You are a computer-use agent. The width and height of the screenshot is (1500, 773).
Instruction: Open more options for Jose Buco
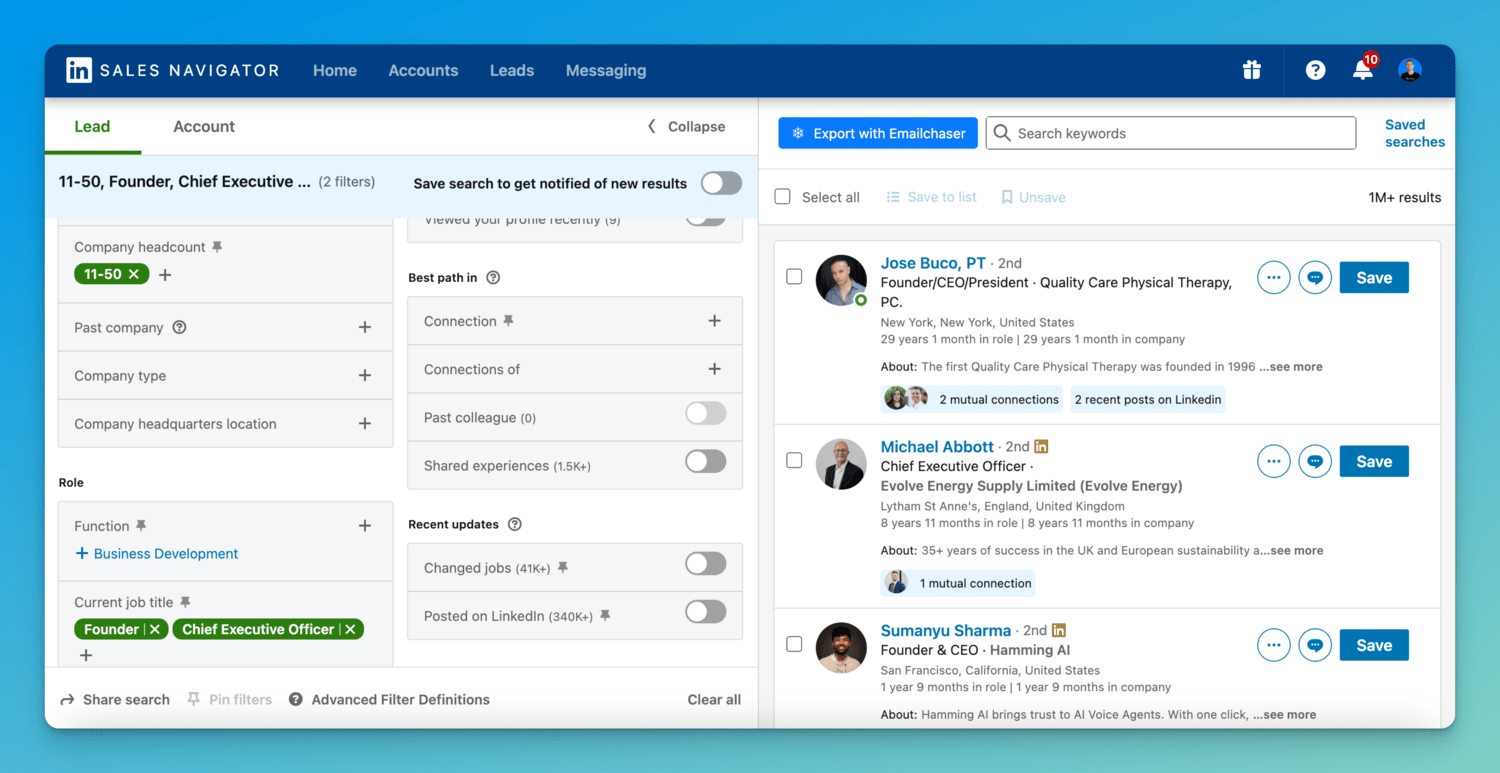click(x=1273, y=278)
